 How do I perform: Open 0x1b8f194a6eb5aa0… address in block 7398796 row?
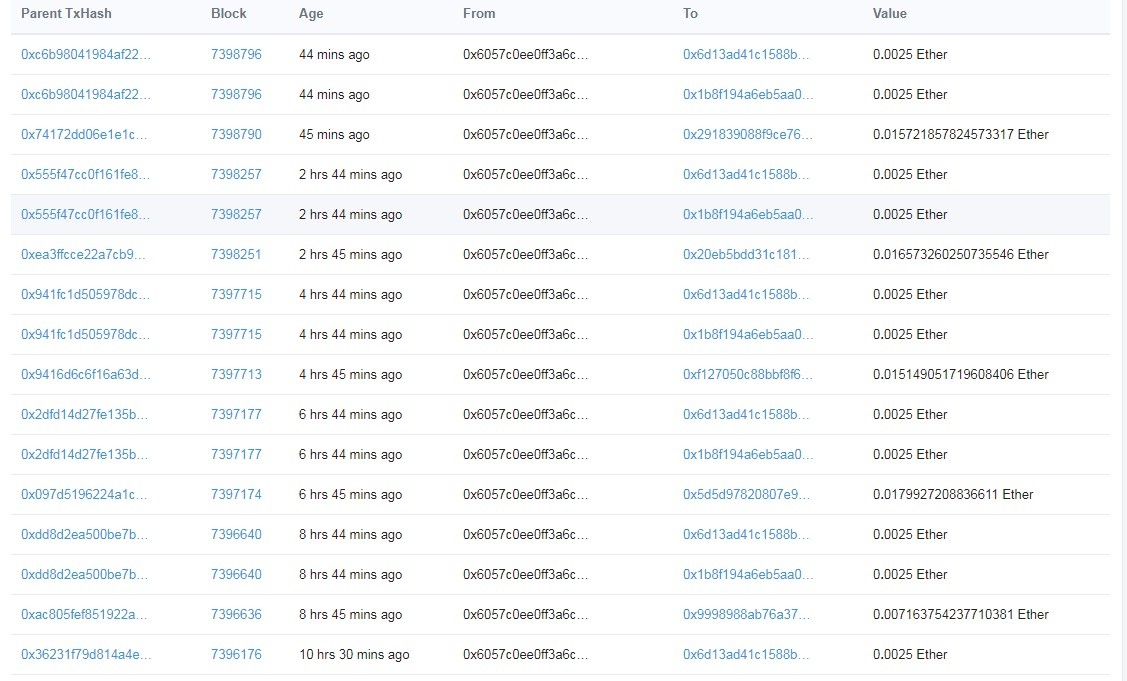748,95
